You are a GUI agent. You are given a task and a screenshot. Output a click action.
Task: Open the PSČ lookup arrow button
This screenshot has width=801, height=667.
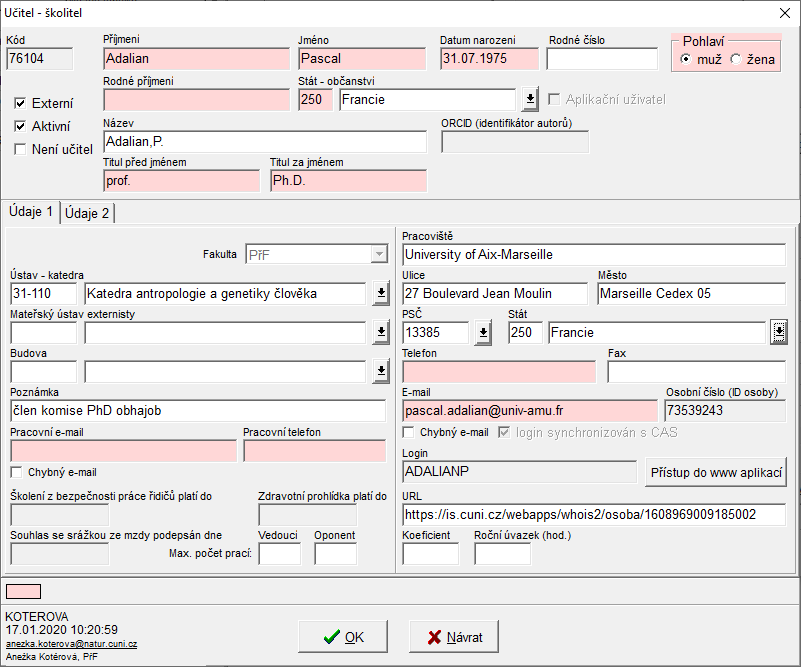[483, 332]
